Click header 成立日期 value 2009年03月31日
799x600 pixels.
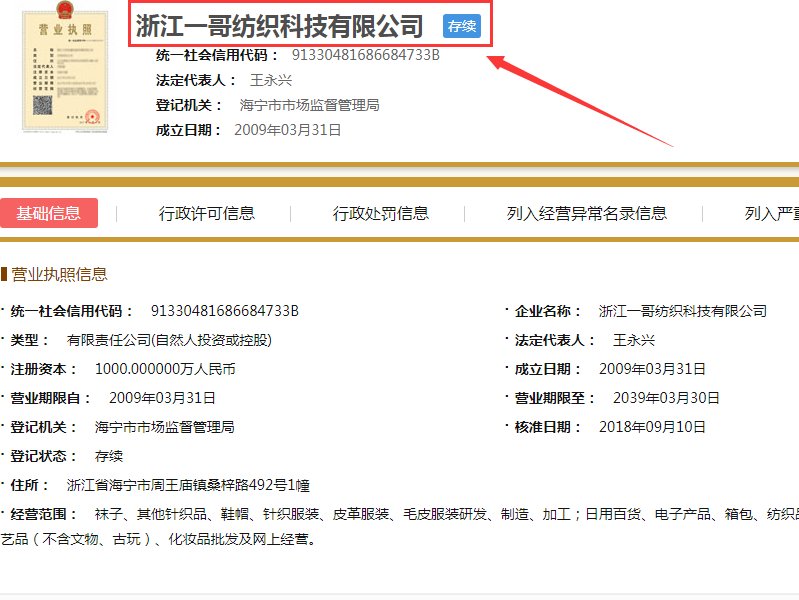point(287,130)
